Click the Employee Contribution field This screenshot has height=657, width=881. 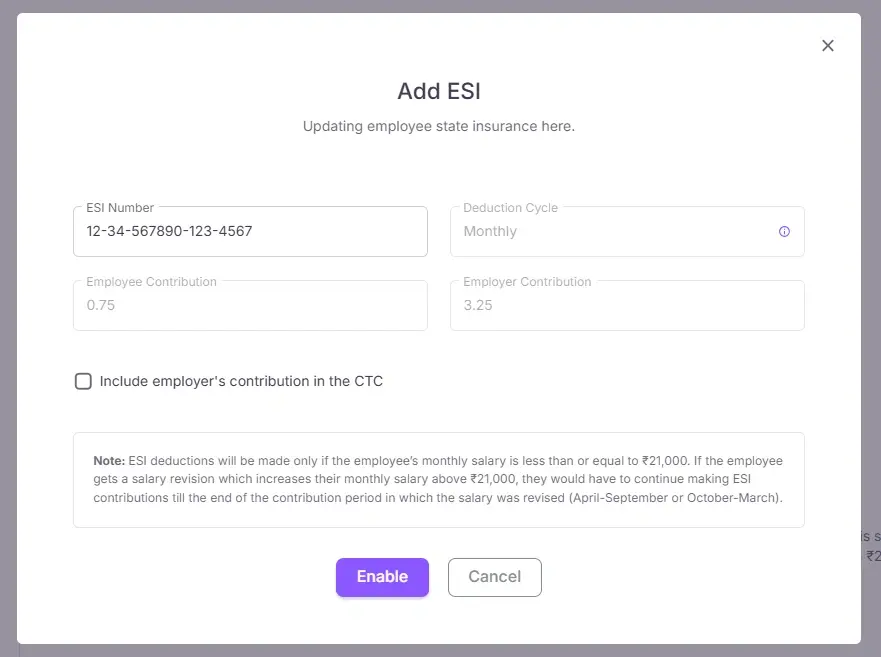coord(250,306)
